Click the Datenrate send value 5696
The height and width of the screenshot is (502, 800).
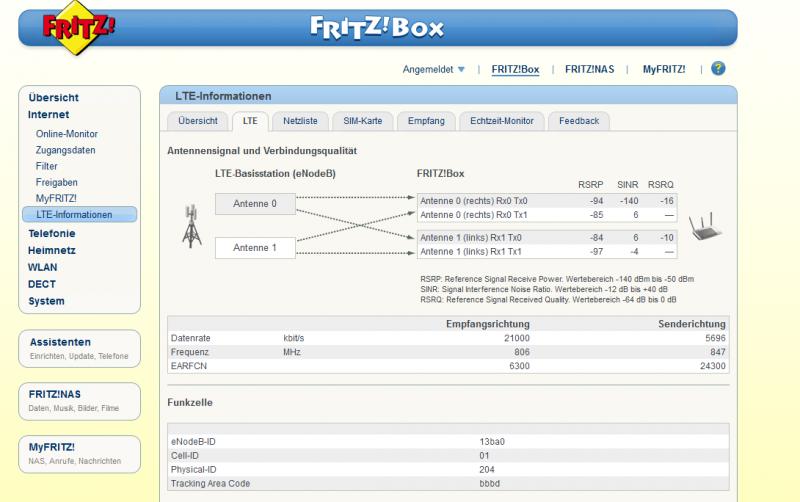point(715,338)
